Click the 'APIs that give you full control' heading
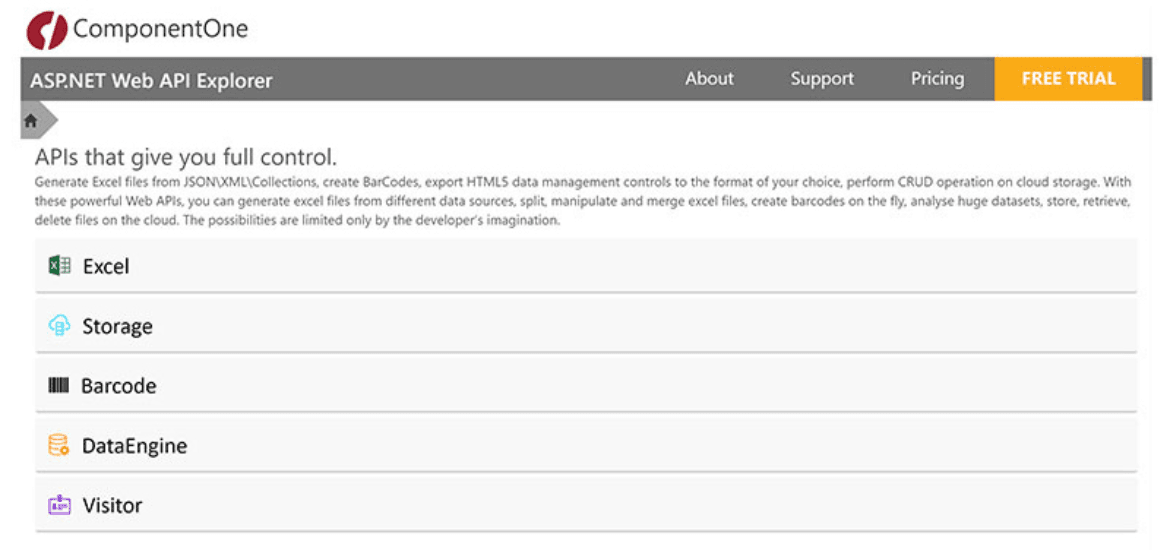 tap(186, 157)
